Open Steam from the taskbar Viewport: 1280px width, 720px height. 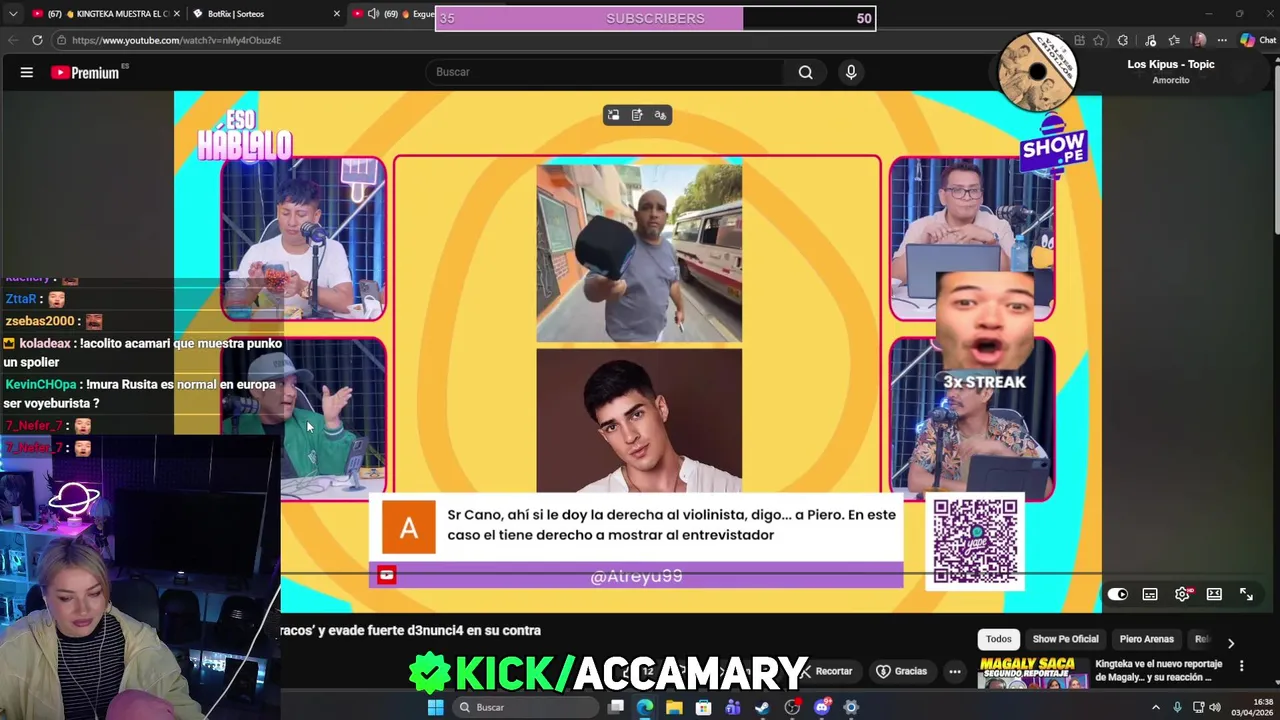[x=762, y=707]
